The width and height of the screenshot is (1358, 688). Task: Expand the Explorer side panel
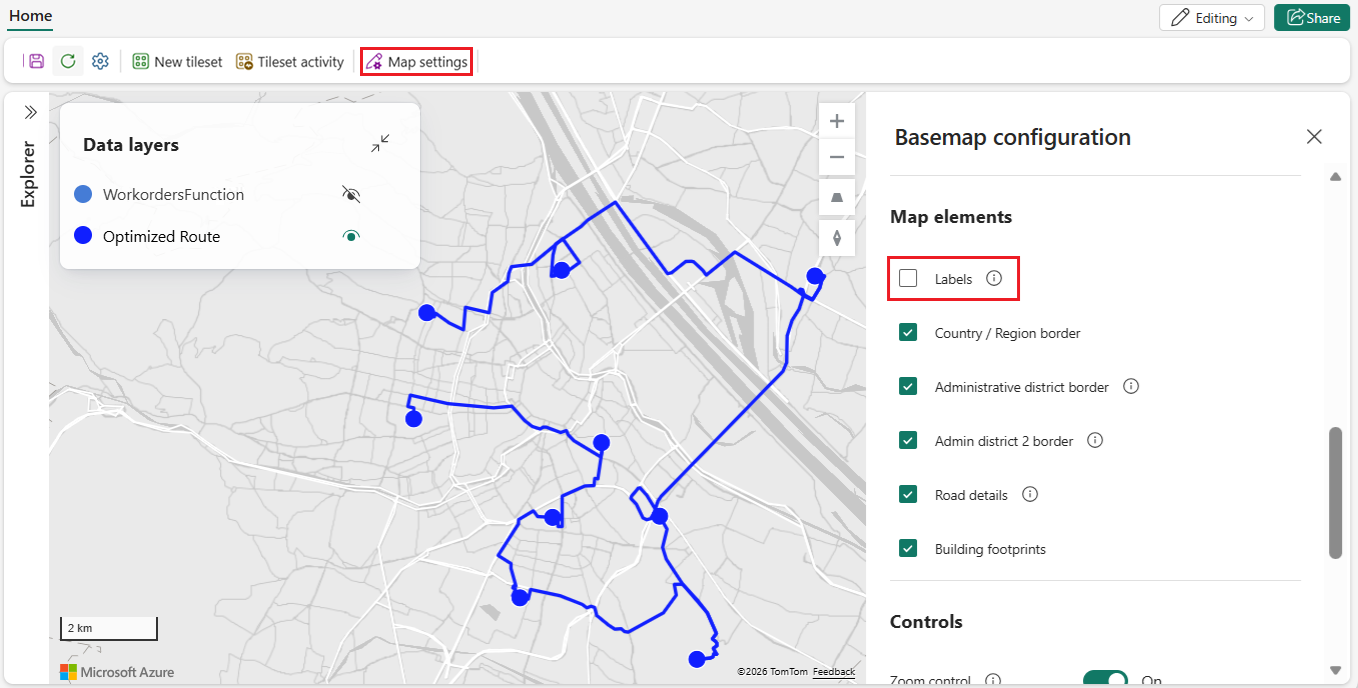pyautogui.click(x=30, y=112)
